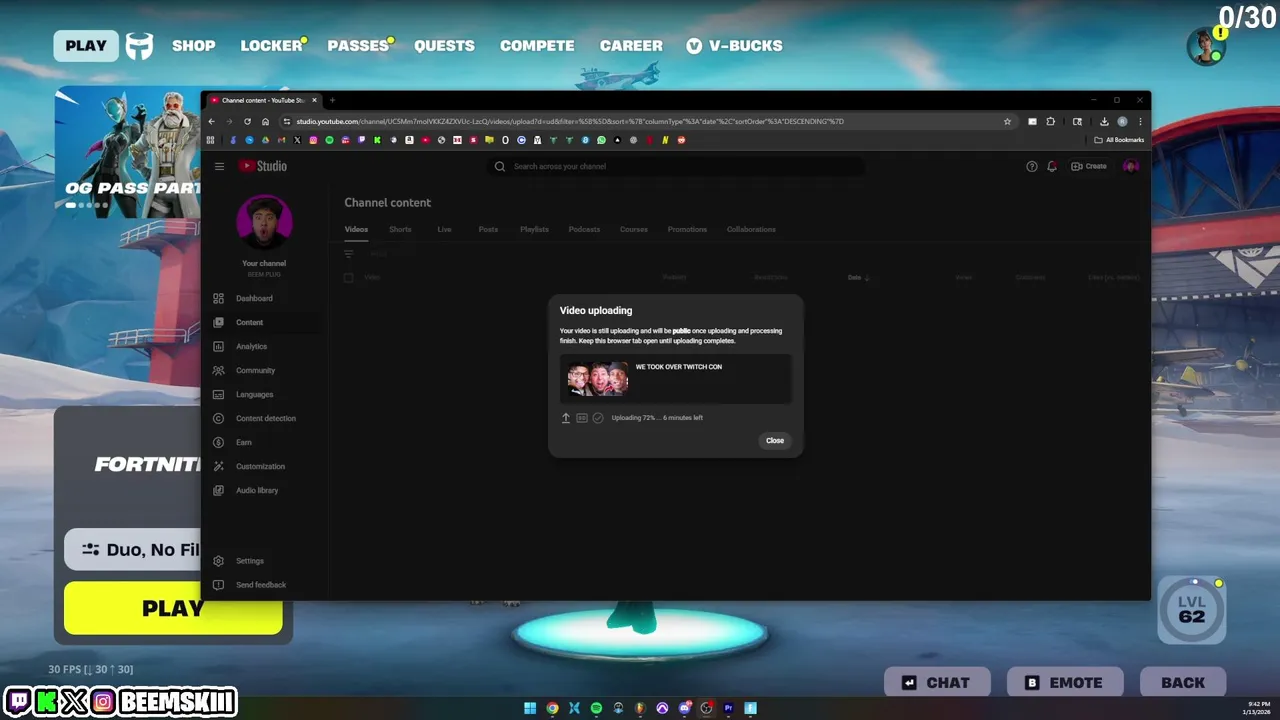
Task: Close the Video uploading dialog
Action: coord(775,440)
